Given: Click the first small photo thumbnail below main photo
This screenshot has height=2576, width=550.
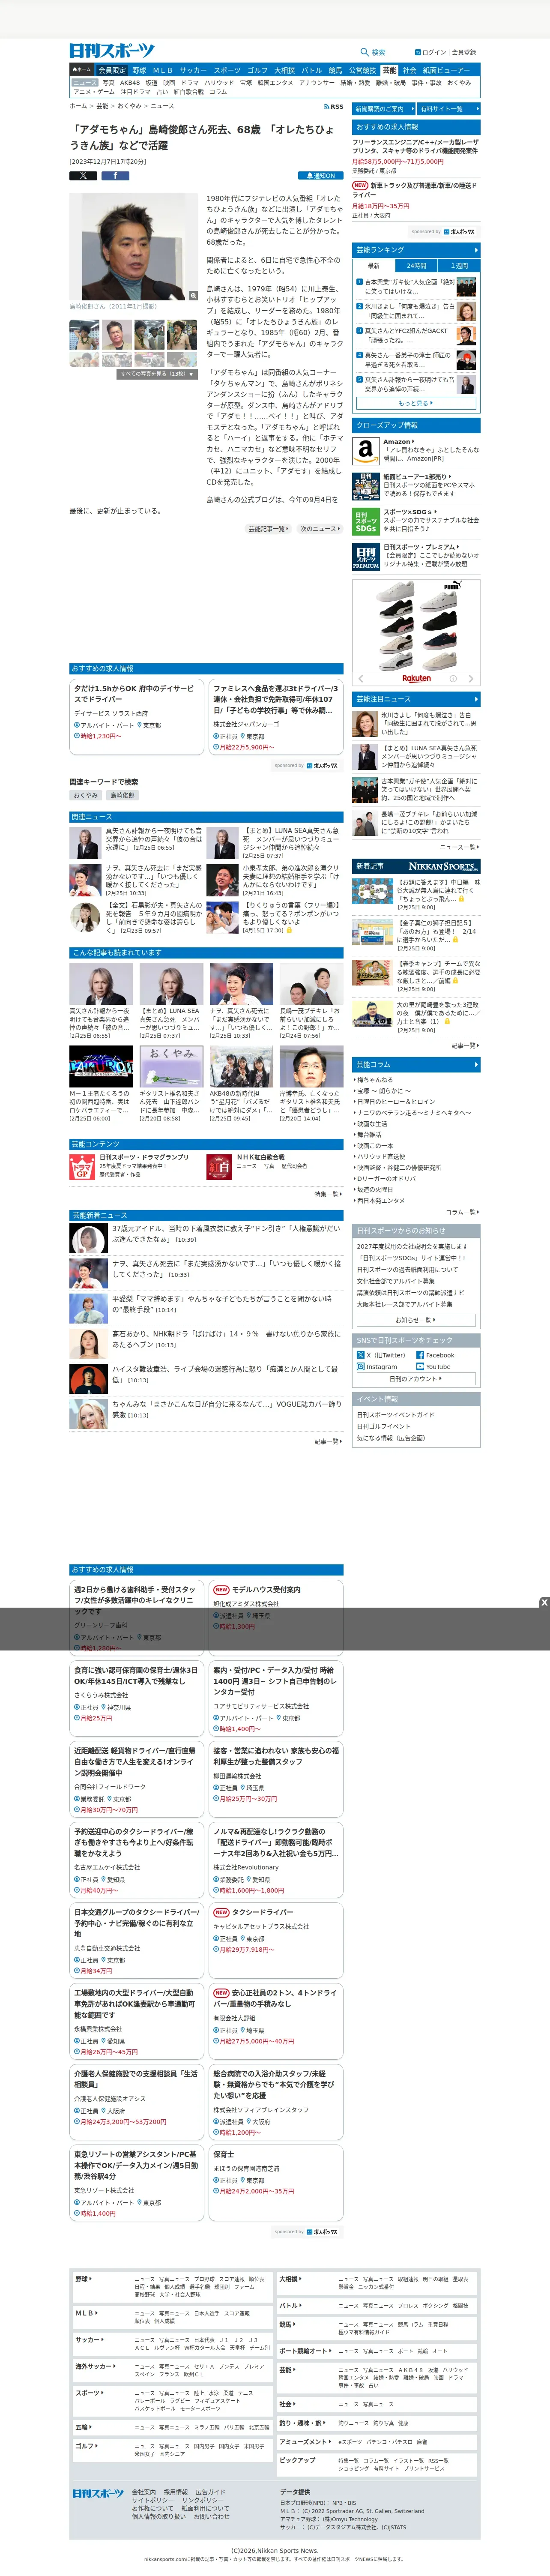Looking at the screenshot, I should coord(83,335).
